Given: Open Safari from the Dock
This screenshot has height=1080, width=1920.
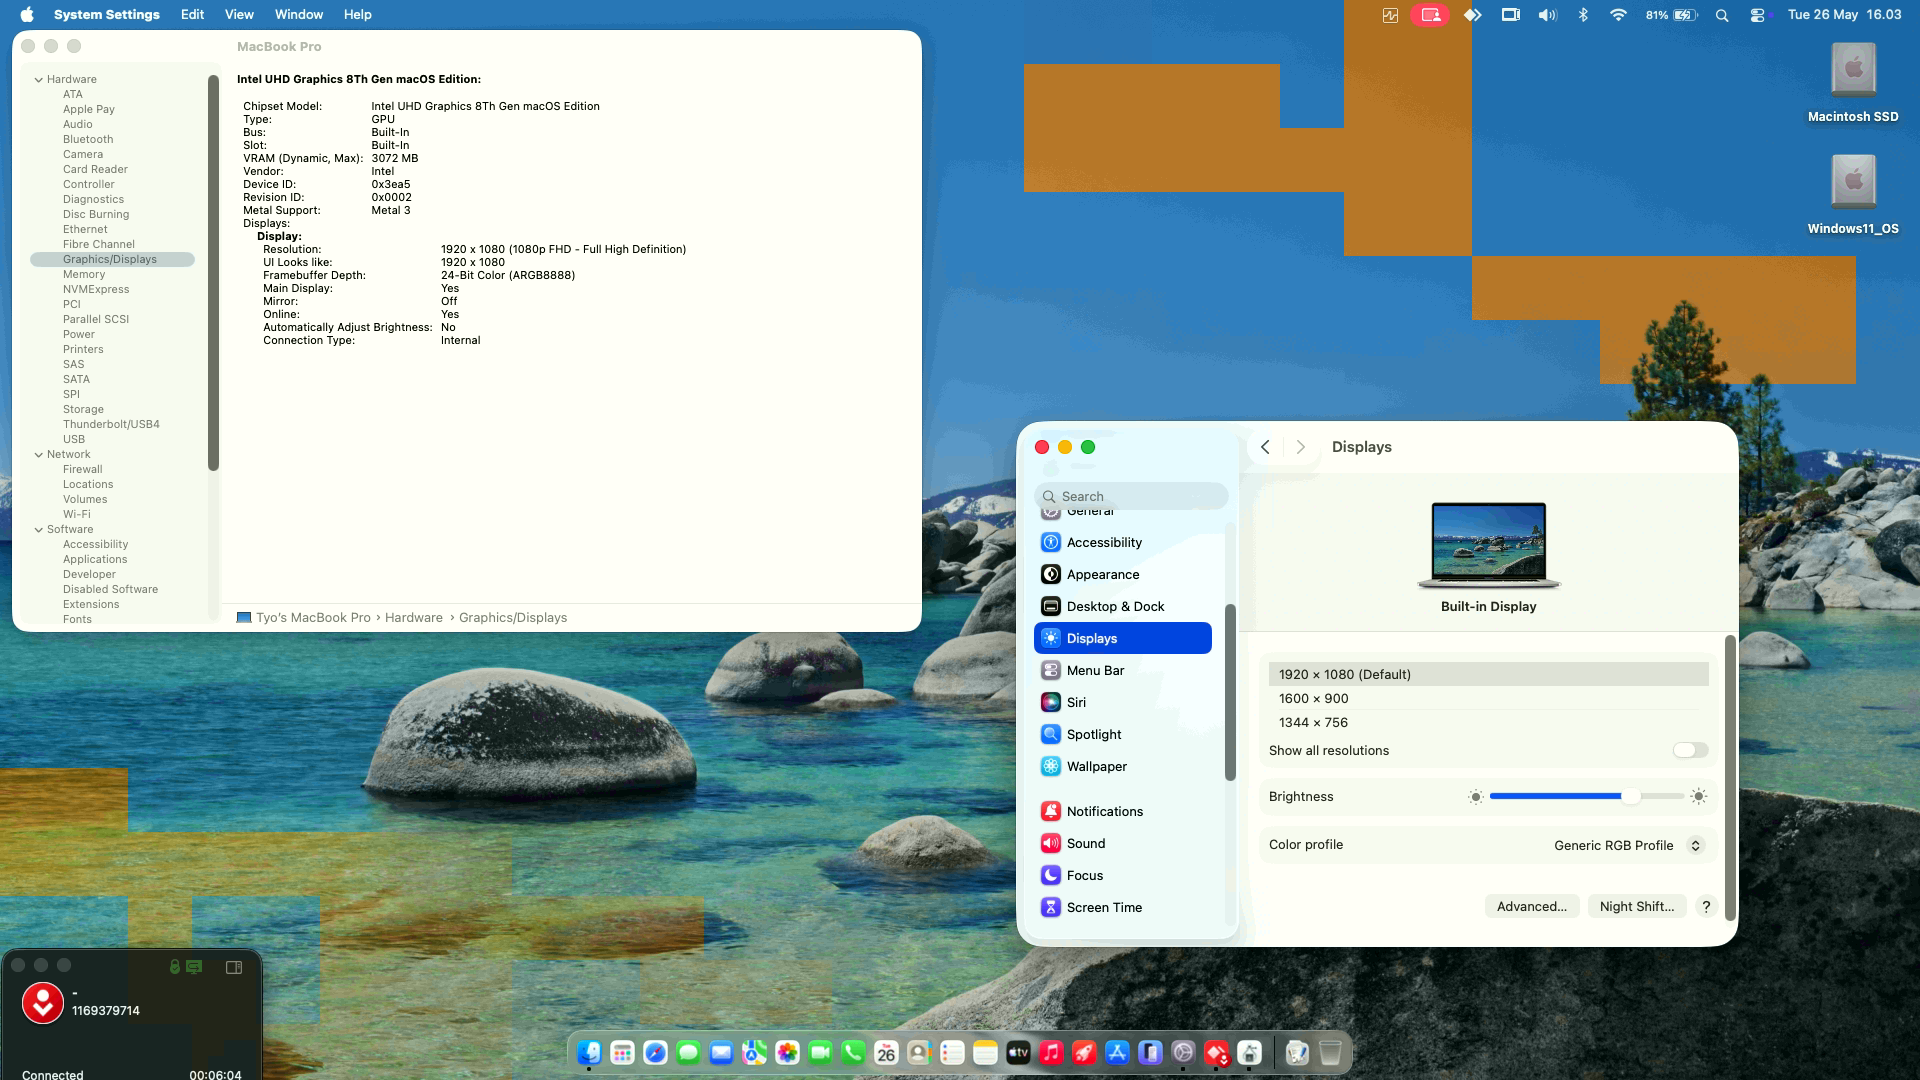Looking at the screenshot, I should 655,1052.
